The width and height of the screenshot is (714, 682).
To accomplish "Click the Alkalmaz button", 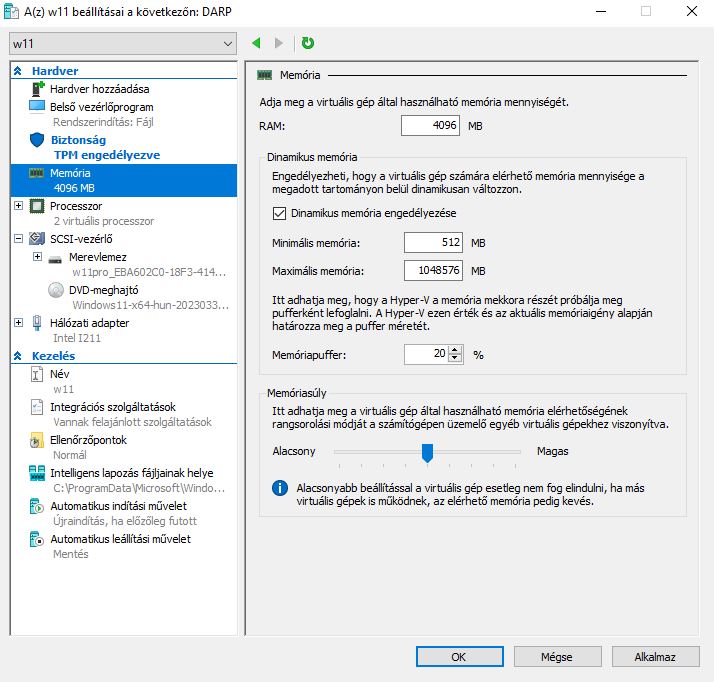I will coord(655,657).
